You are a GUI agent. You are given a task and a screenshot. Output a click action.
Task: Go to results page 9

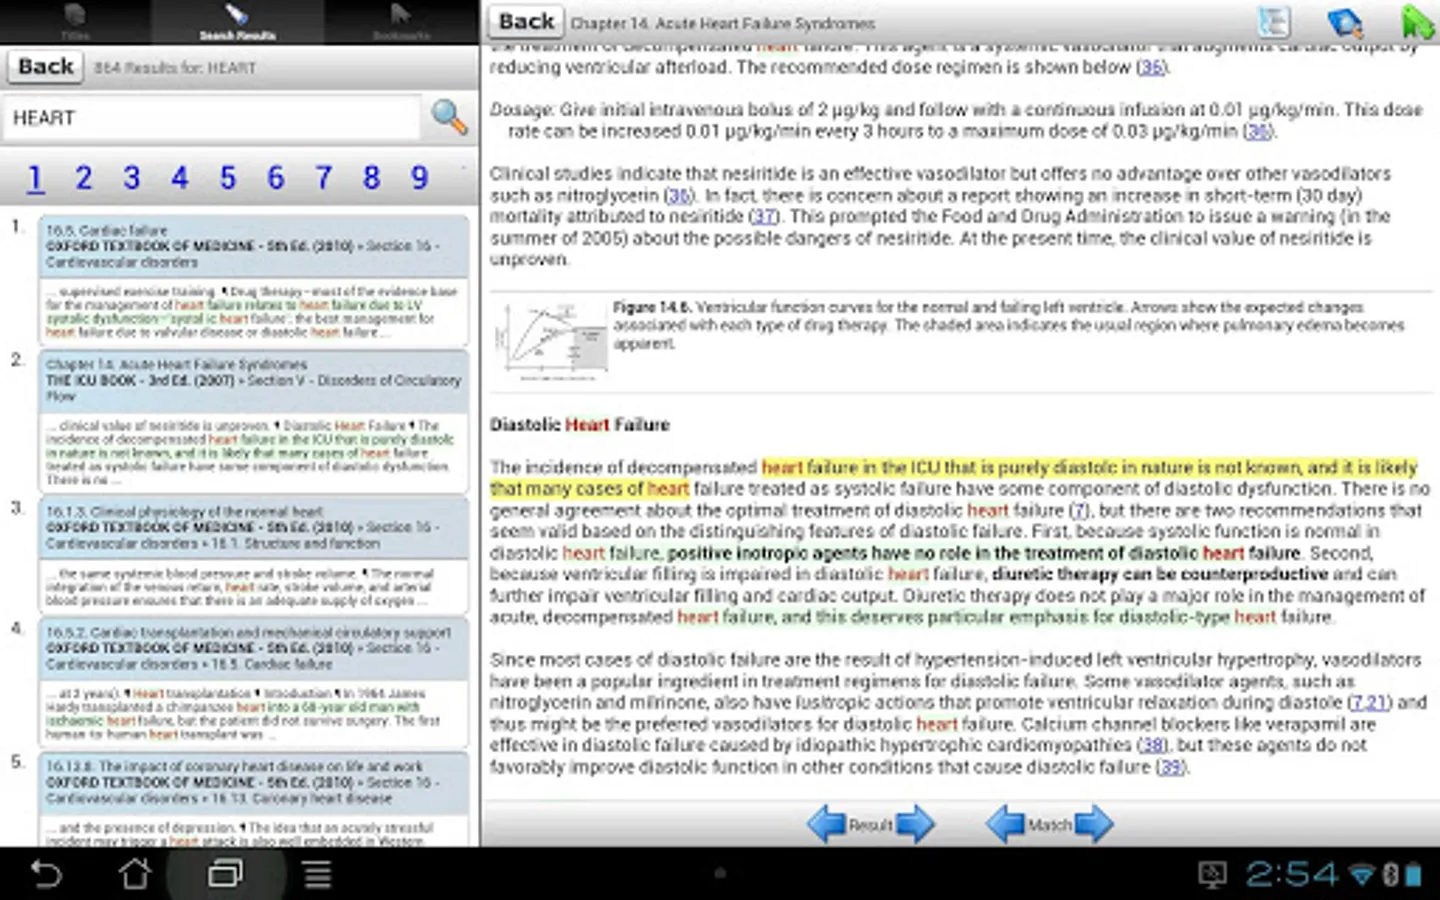pos(419,178)
